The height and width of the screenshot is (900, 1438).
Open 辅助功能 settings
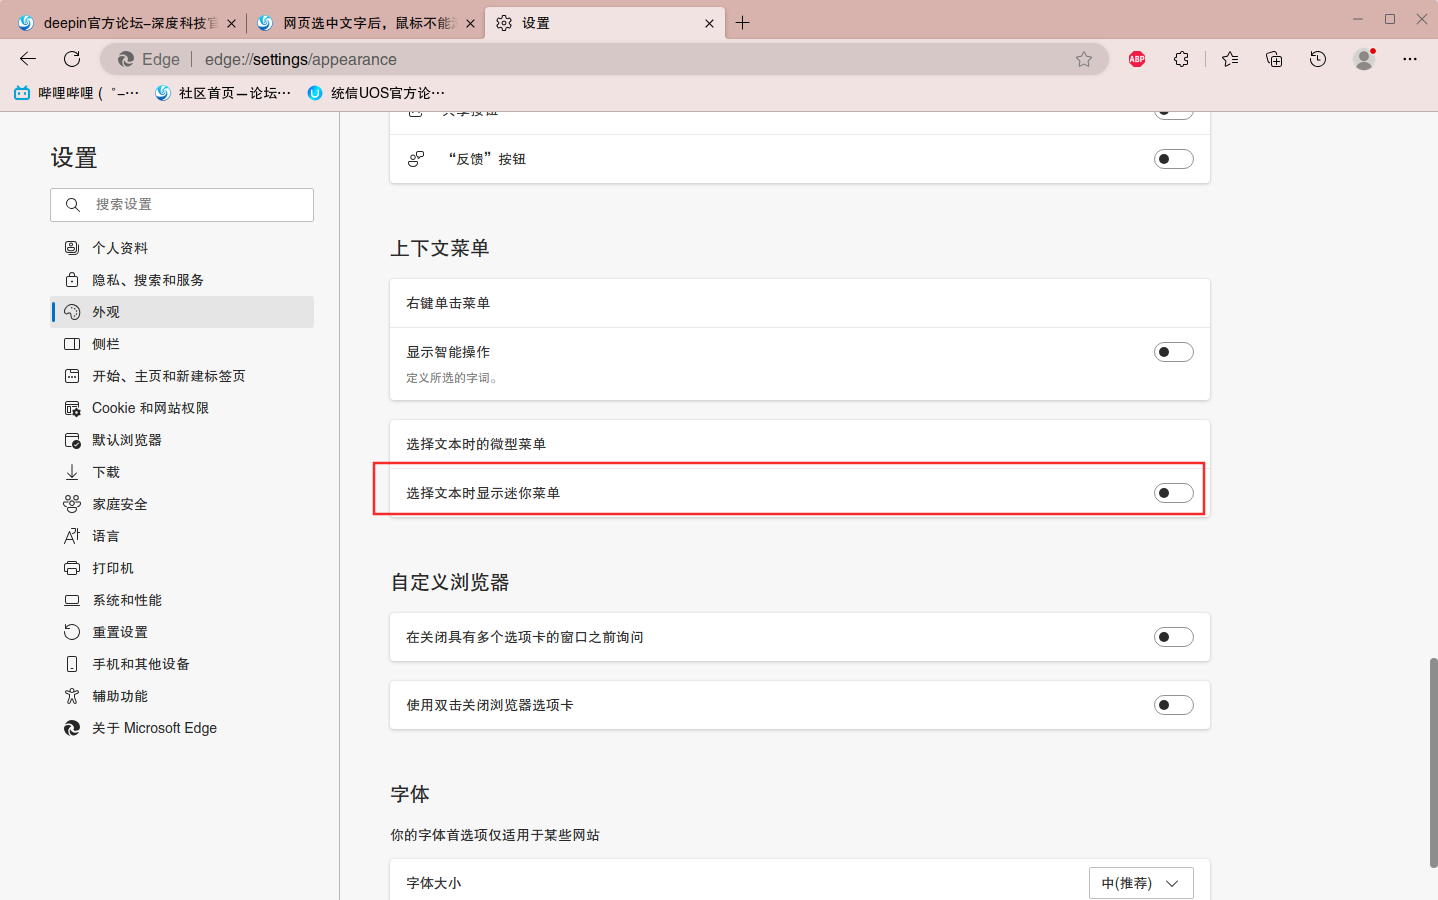pos(182,696)
